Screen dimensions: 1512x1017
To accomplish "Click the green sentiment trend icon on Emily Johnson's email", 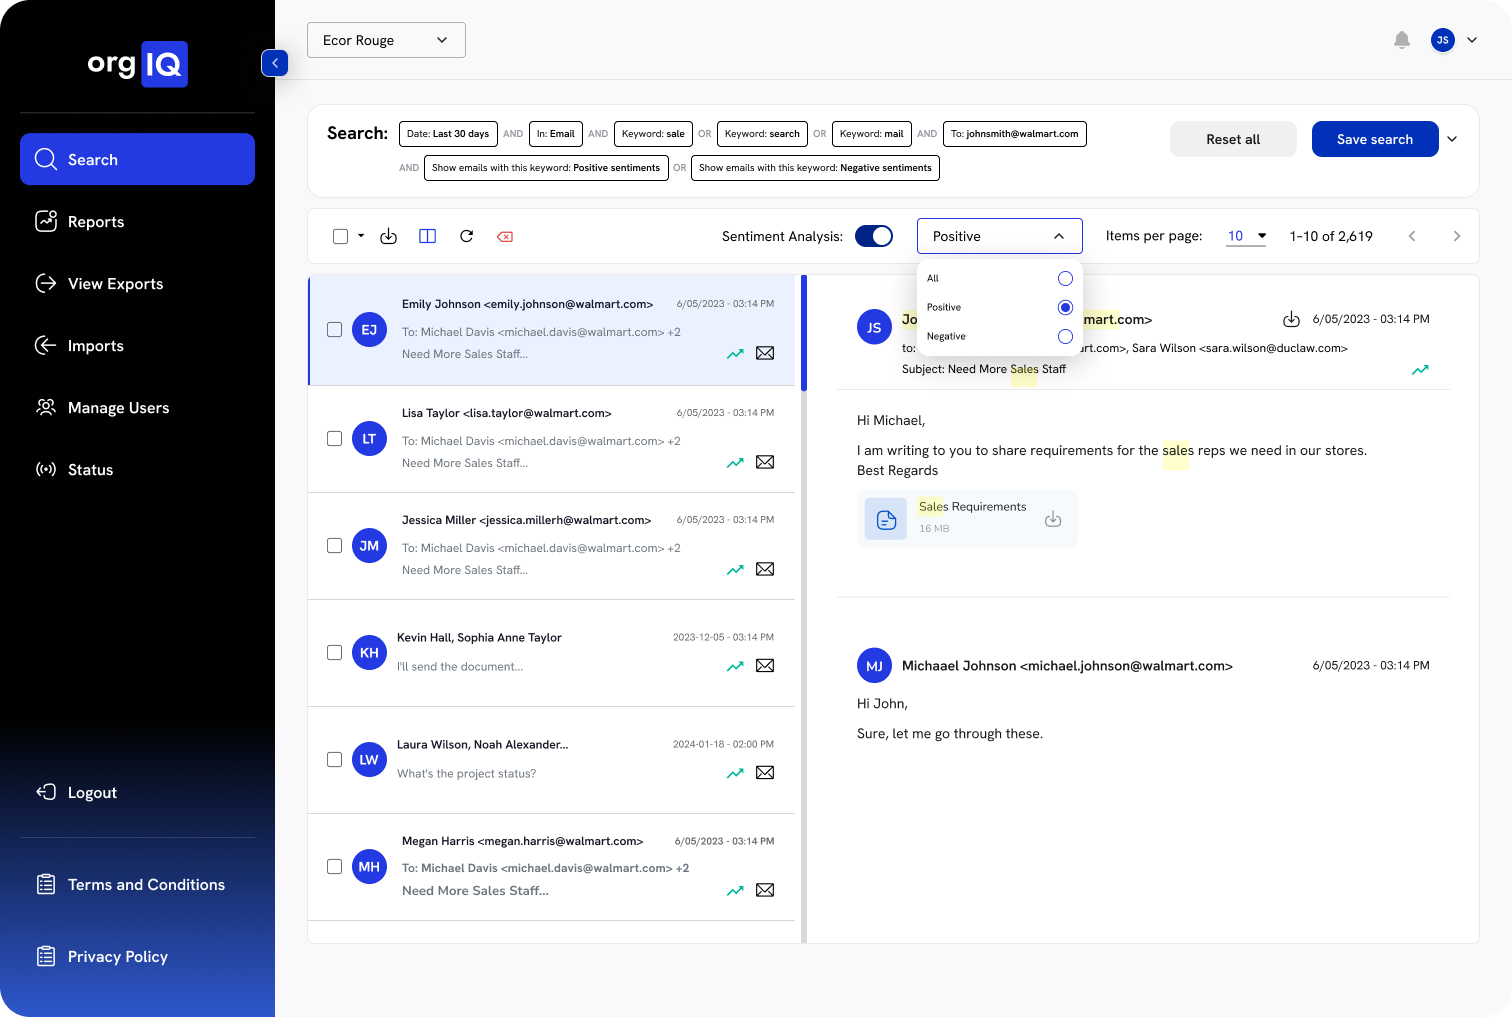I will click(735, 353).
